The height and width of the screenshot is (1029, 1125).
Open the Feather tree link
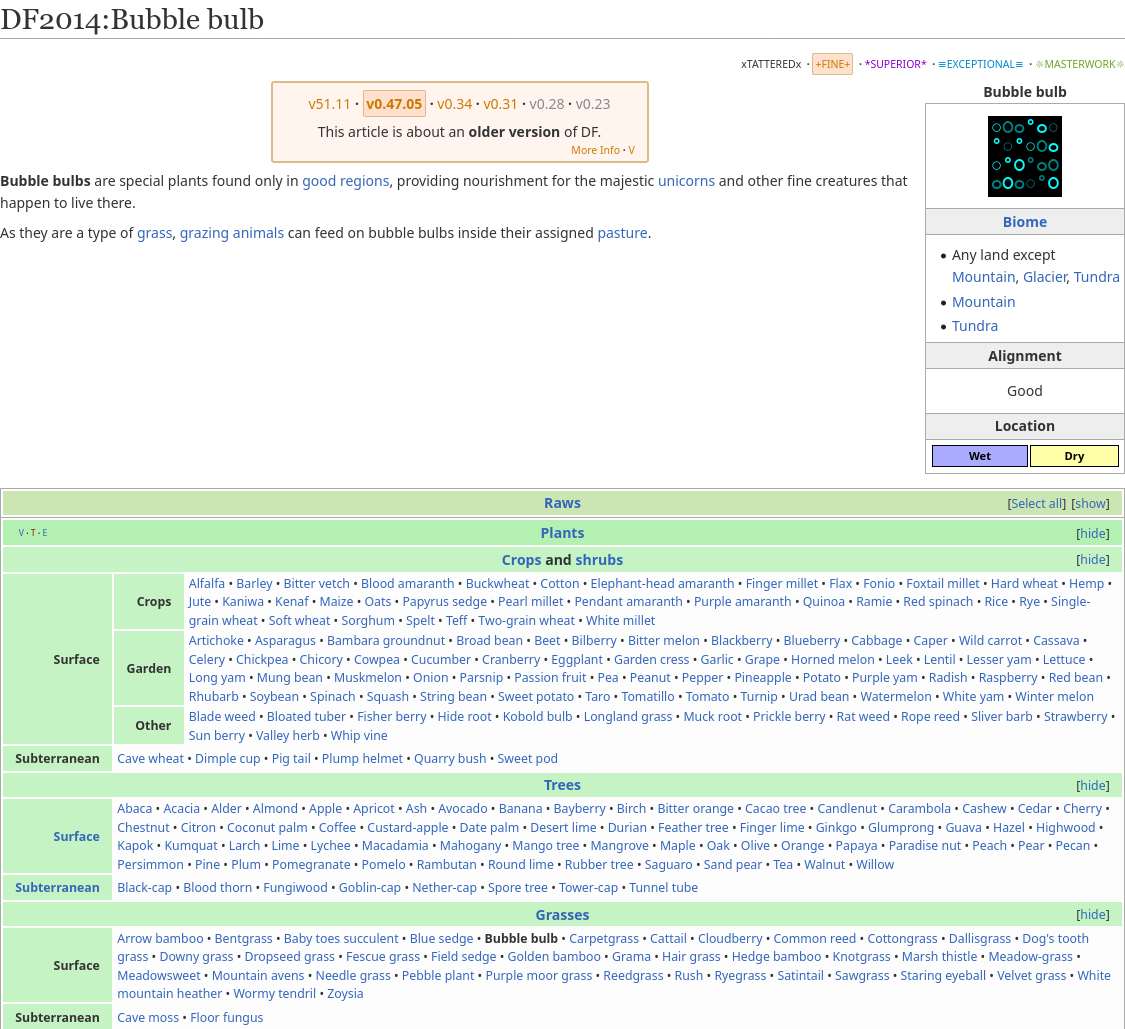tap(693, 827)
